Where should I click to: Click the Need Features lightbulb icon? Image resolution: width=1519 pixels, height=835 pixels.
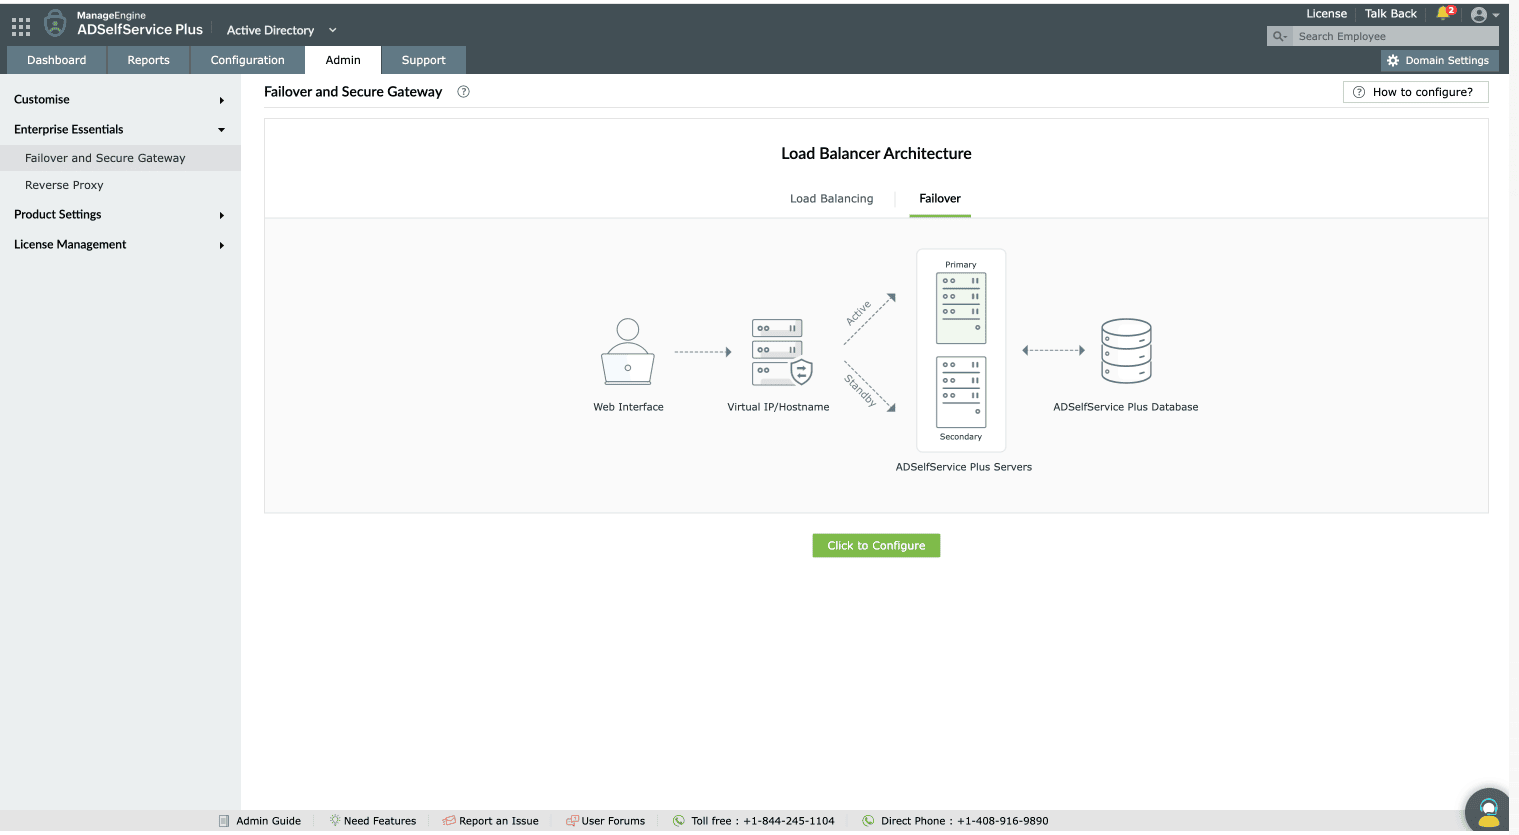click(335, 820)
